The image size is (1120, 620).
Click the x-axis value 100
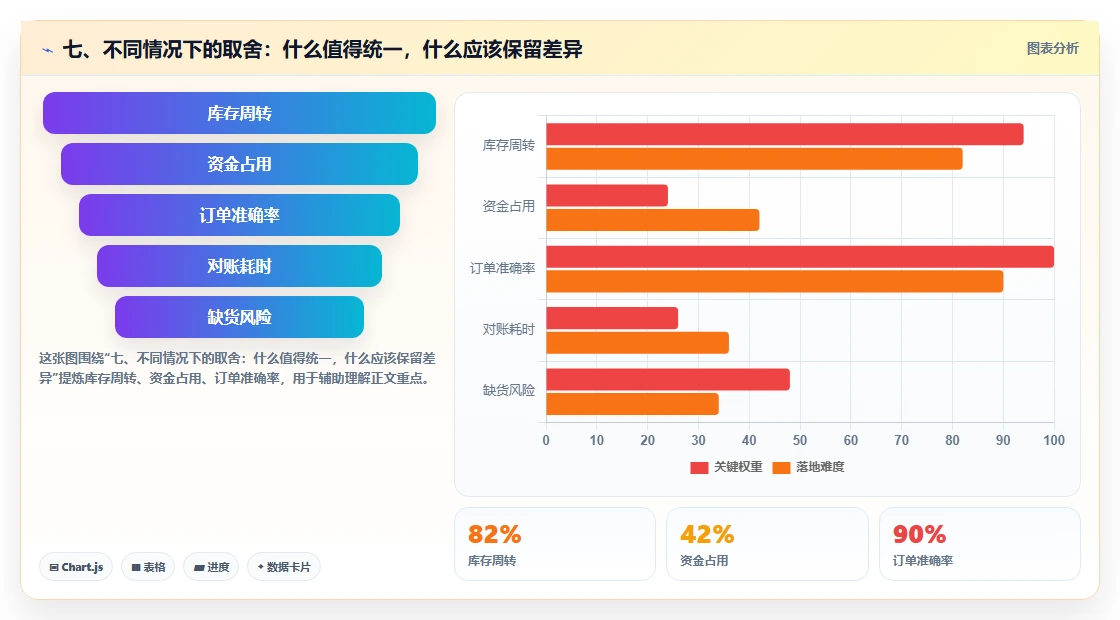click(x=1054, y=440)
